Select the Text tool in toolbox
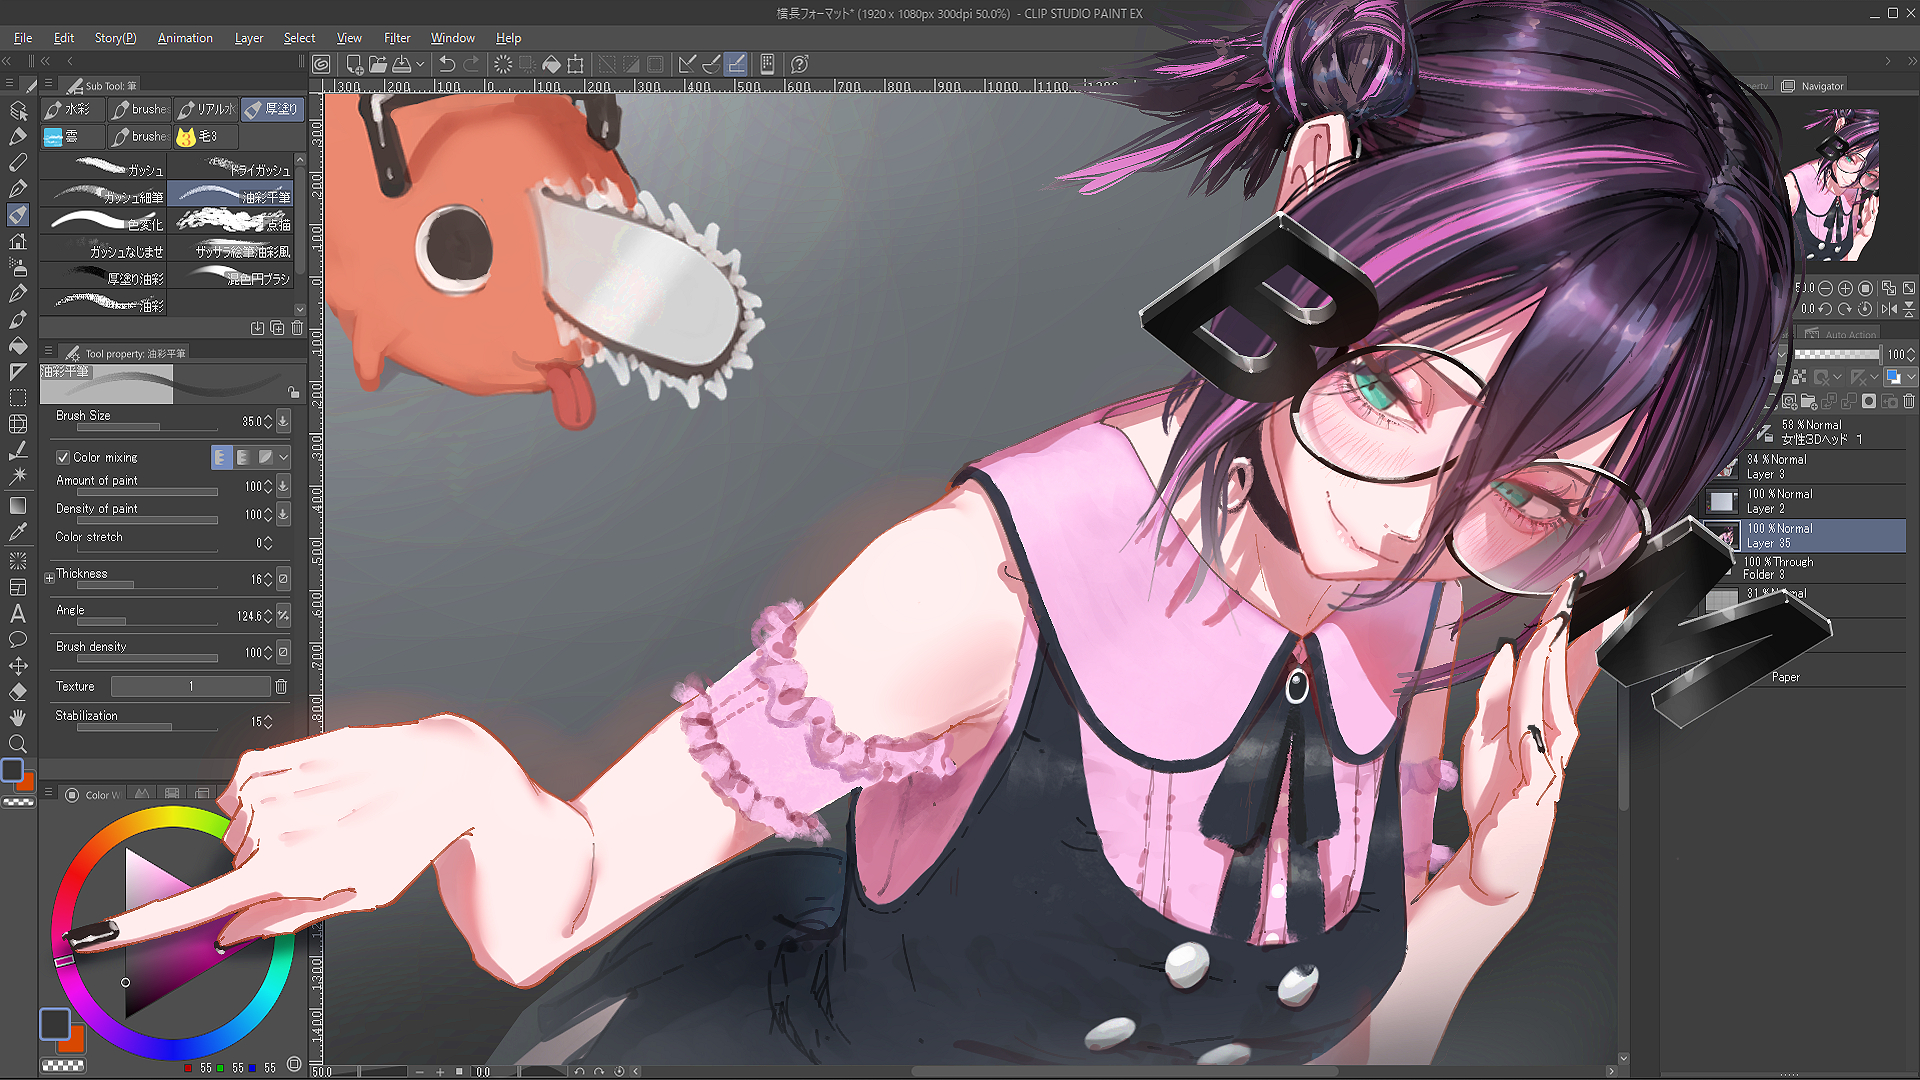This screenshot has height=1080, width=1920. [18, 614]
